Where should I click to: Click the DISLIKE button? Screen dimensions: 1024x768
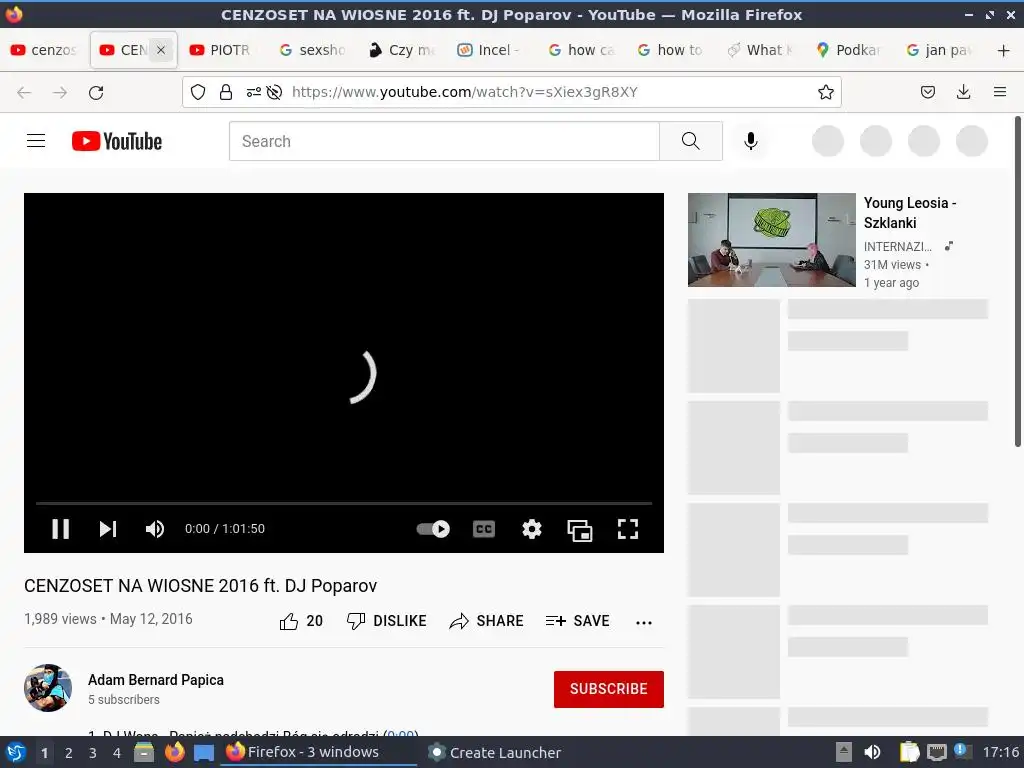pyautogui.click(x=386, y=621)
